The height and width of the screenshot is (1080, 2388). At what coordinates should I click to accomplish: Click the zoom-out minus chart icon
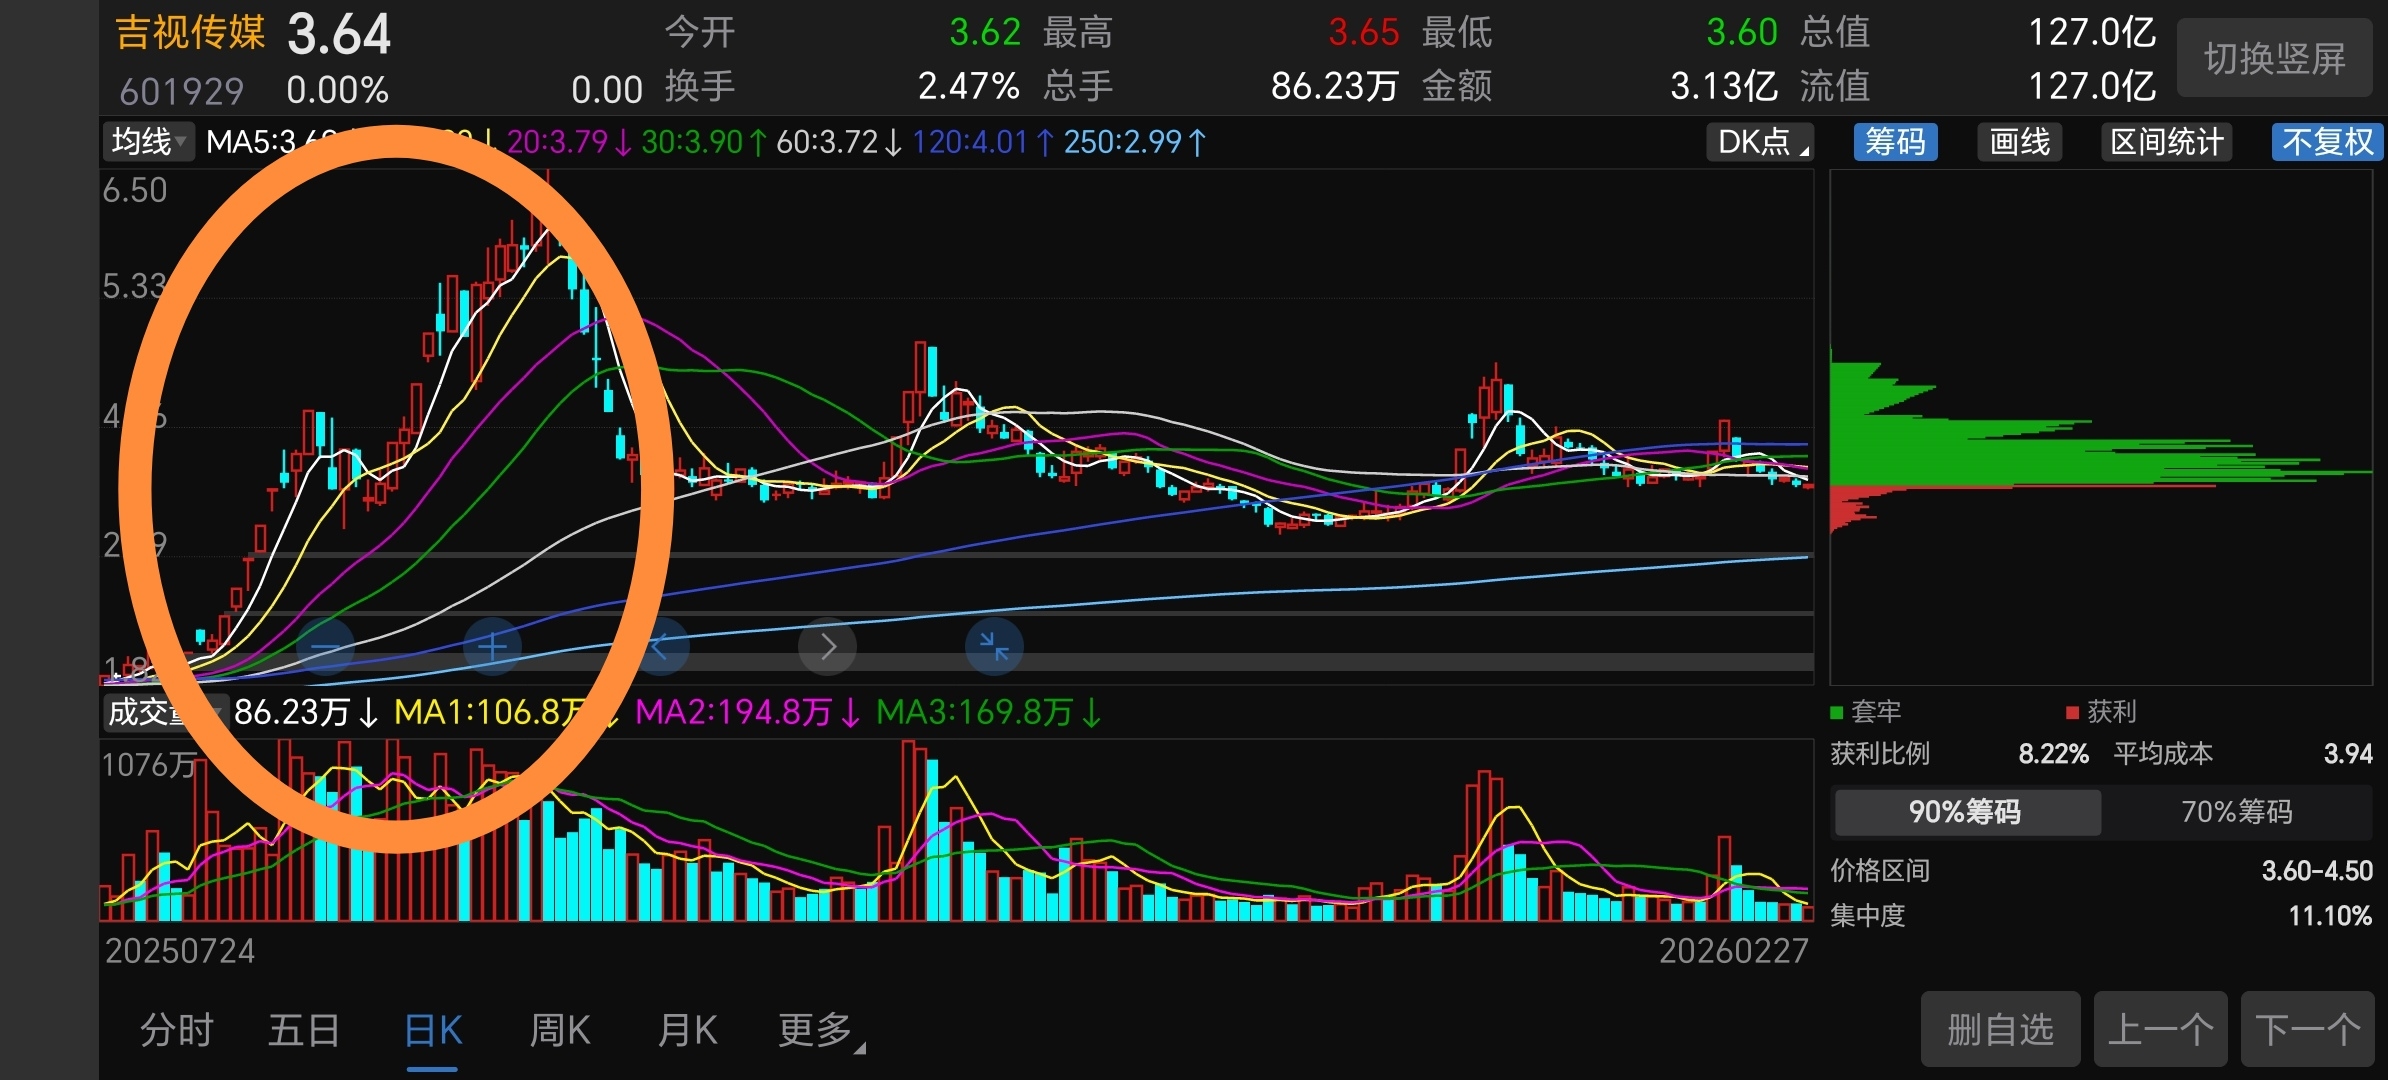326,647
